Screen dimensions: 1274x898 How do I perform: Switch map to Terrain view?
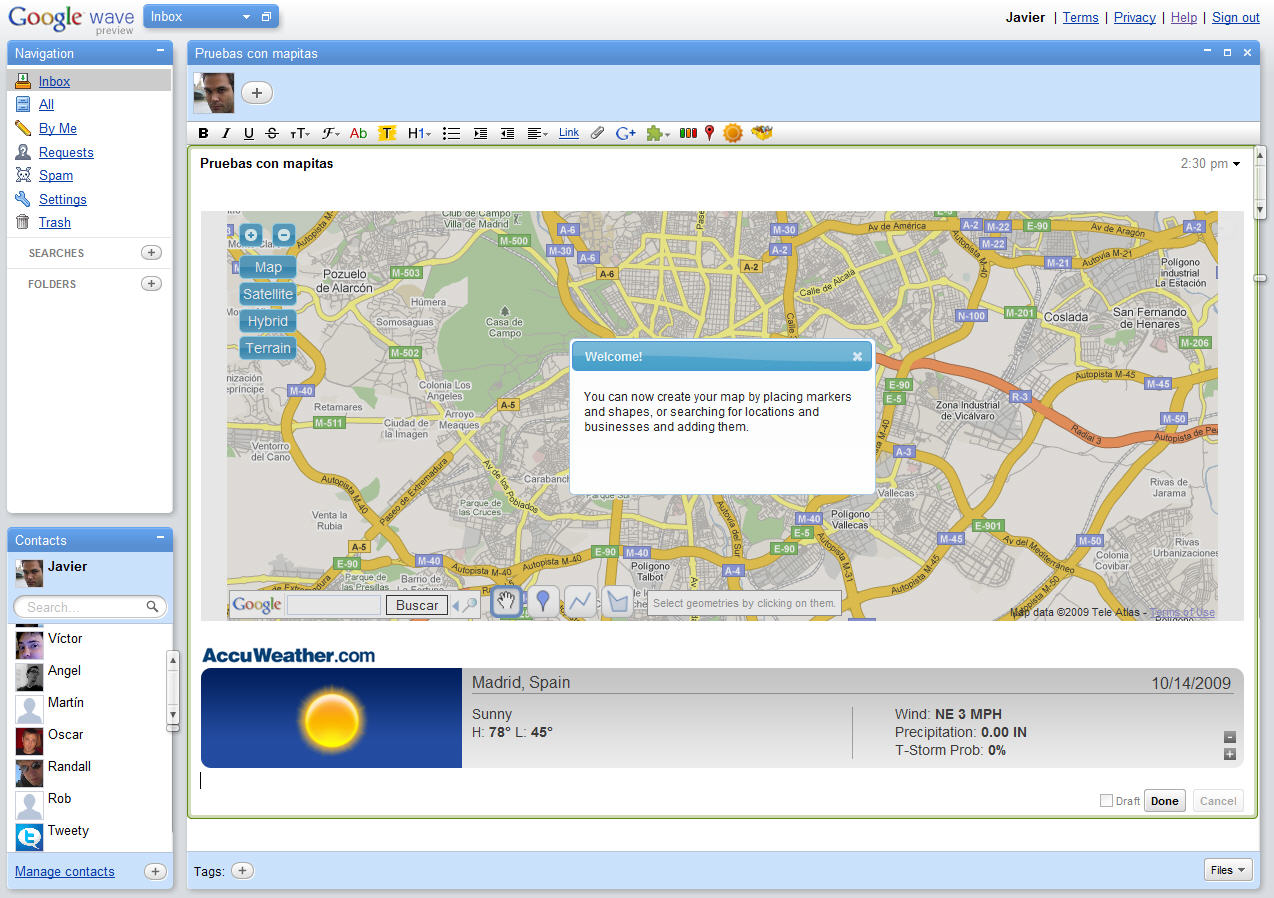tap(268, 348)
